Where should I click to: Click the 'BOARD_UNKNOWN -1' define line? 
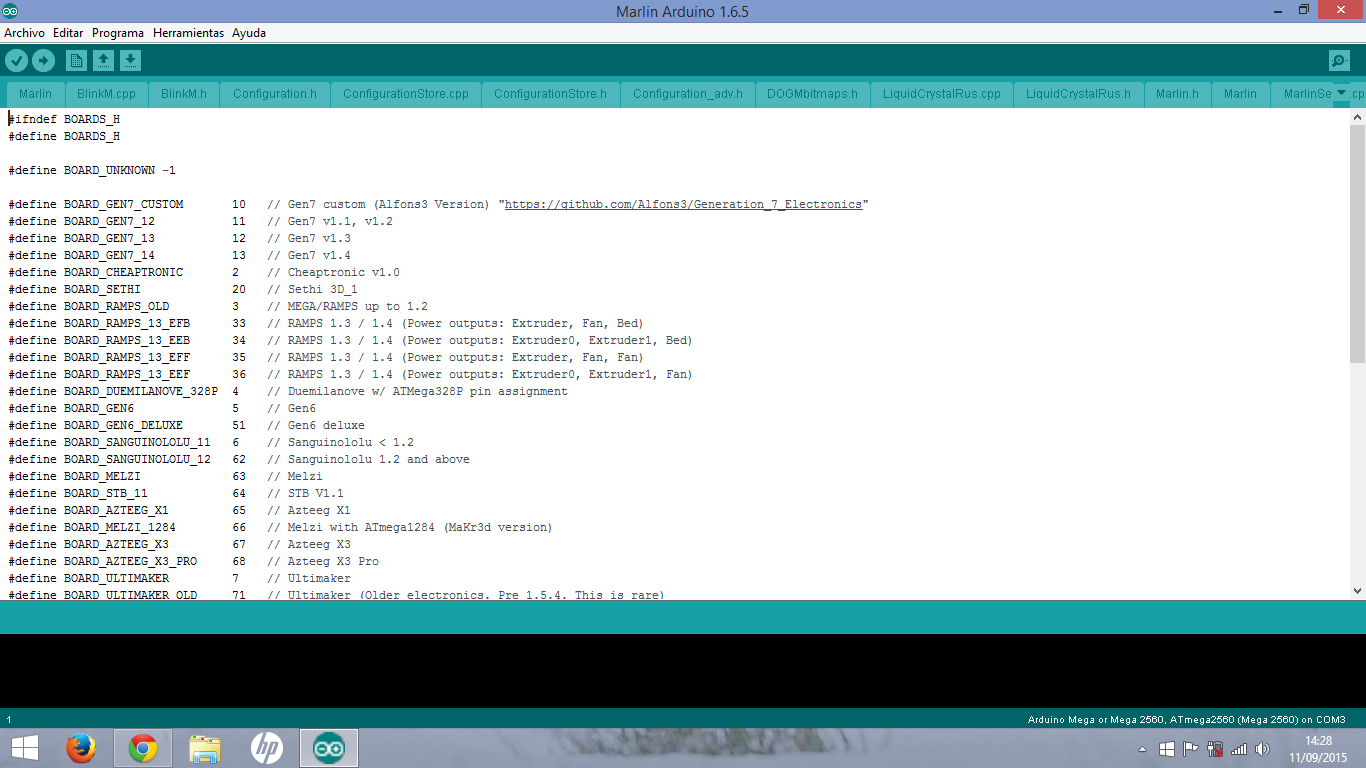coord(92,170)
